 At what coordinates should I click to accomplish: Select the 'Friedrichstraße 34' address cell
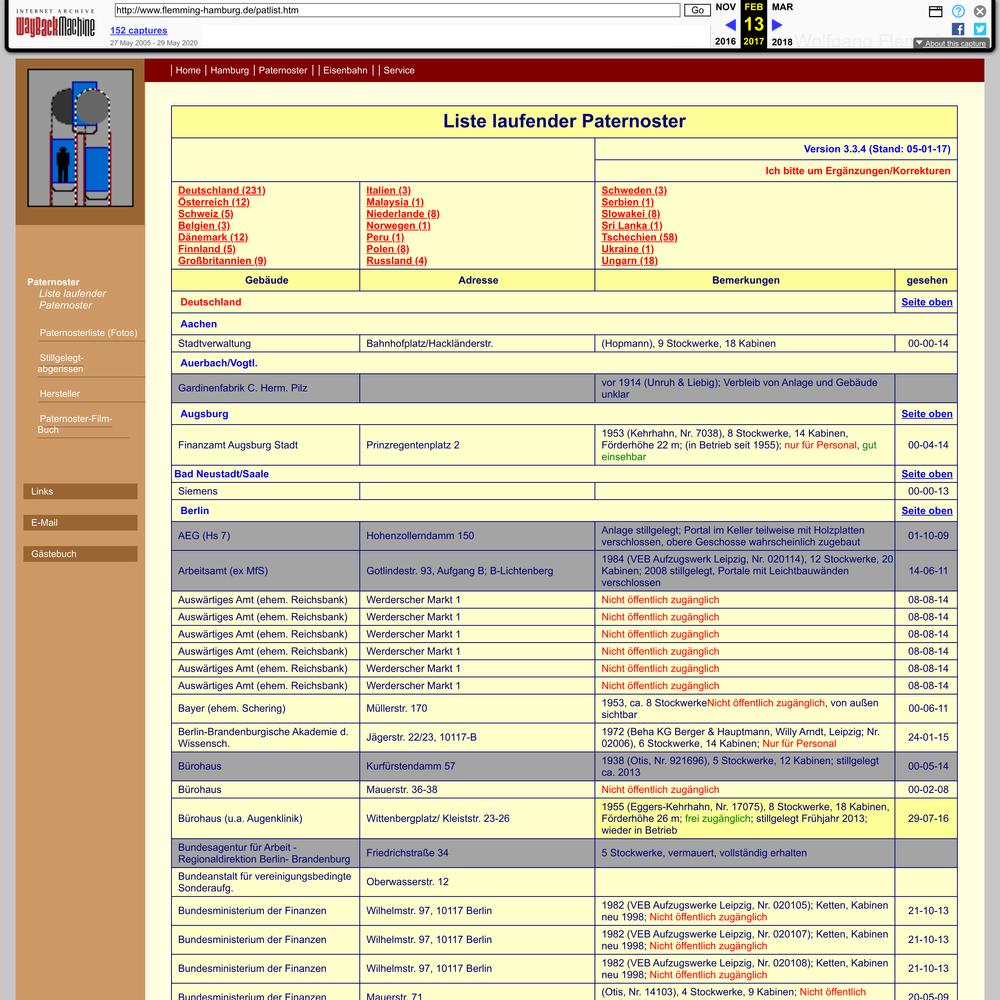pyautogui.click(x=477, y=853)
